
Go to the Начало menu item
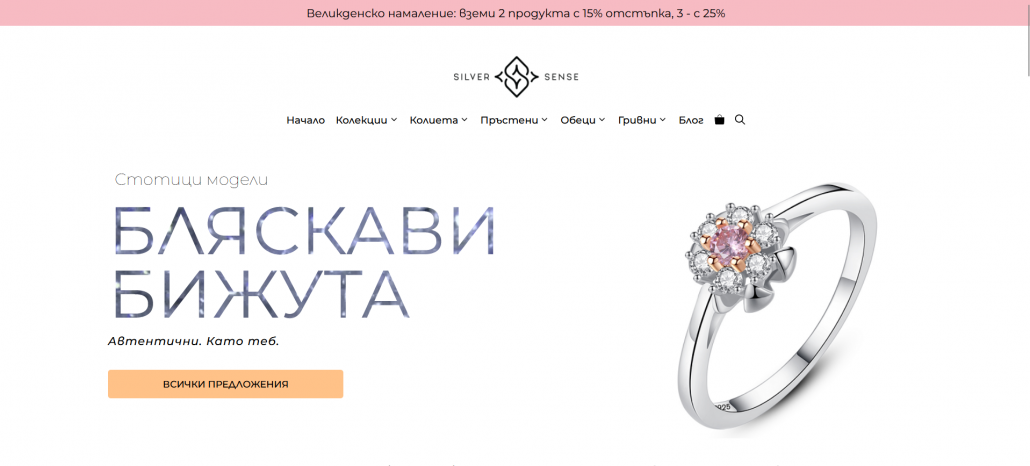tap(305, 120)
